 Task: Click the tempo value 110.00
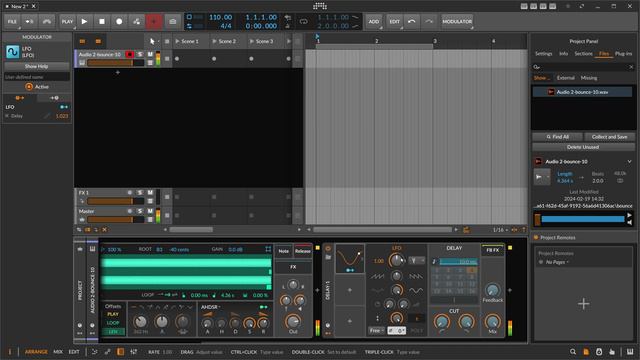coord(220,17)
